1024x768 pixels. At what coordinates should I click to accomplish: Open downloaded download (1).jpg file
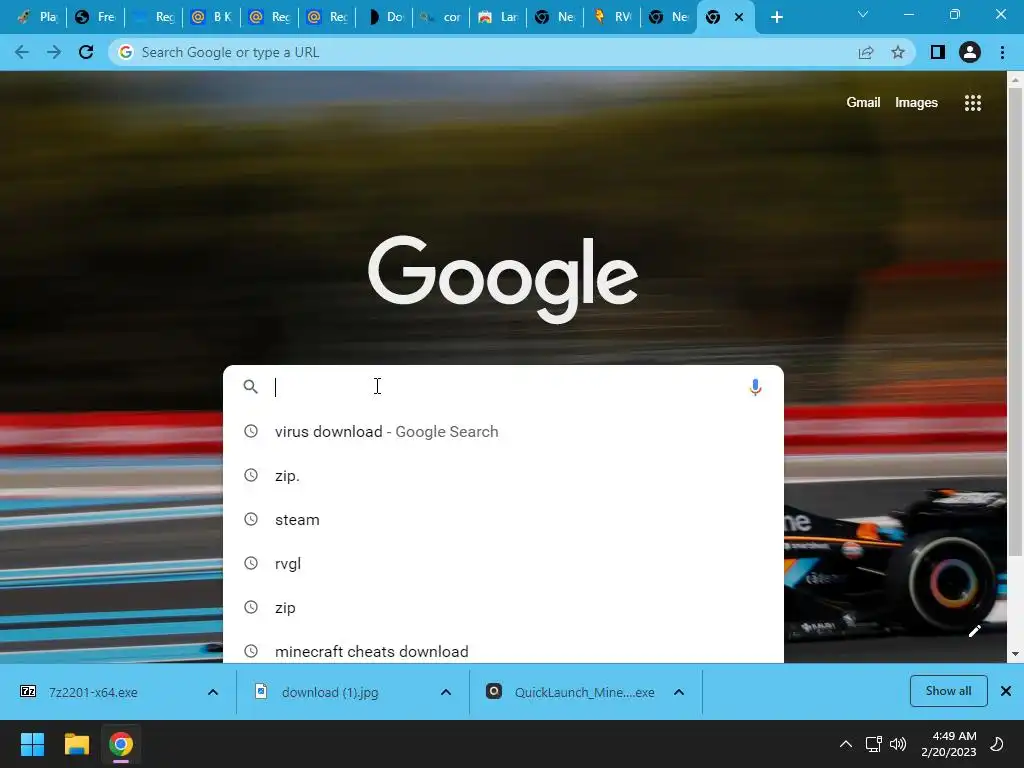click(x=330, y=692)
